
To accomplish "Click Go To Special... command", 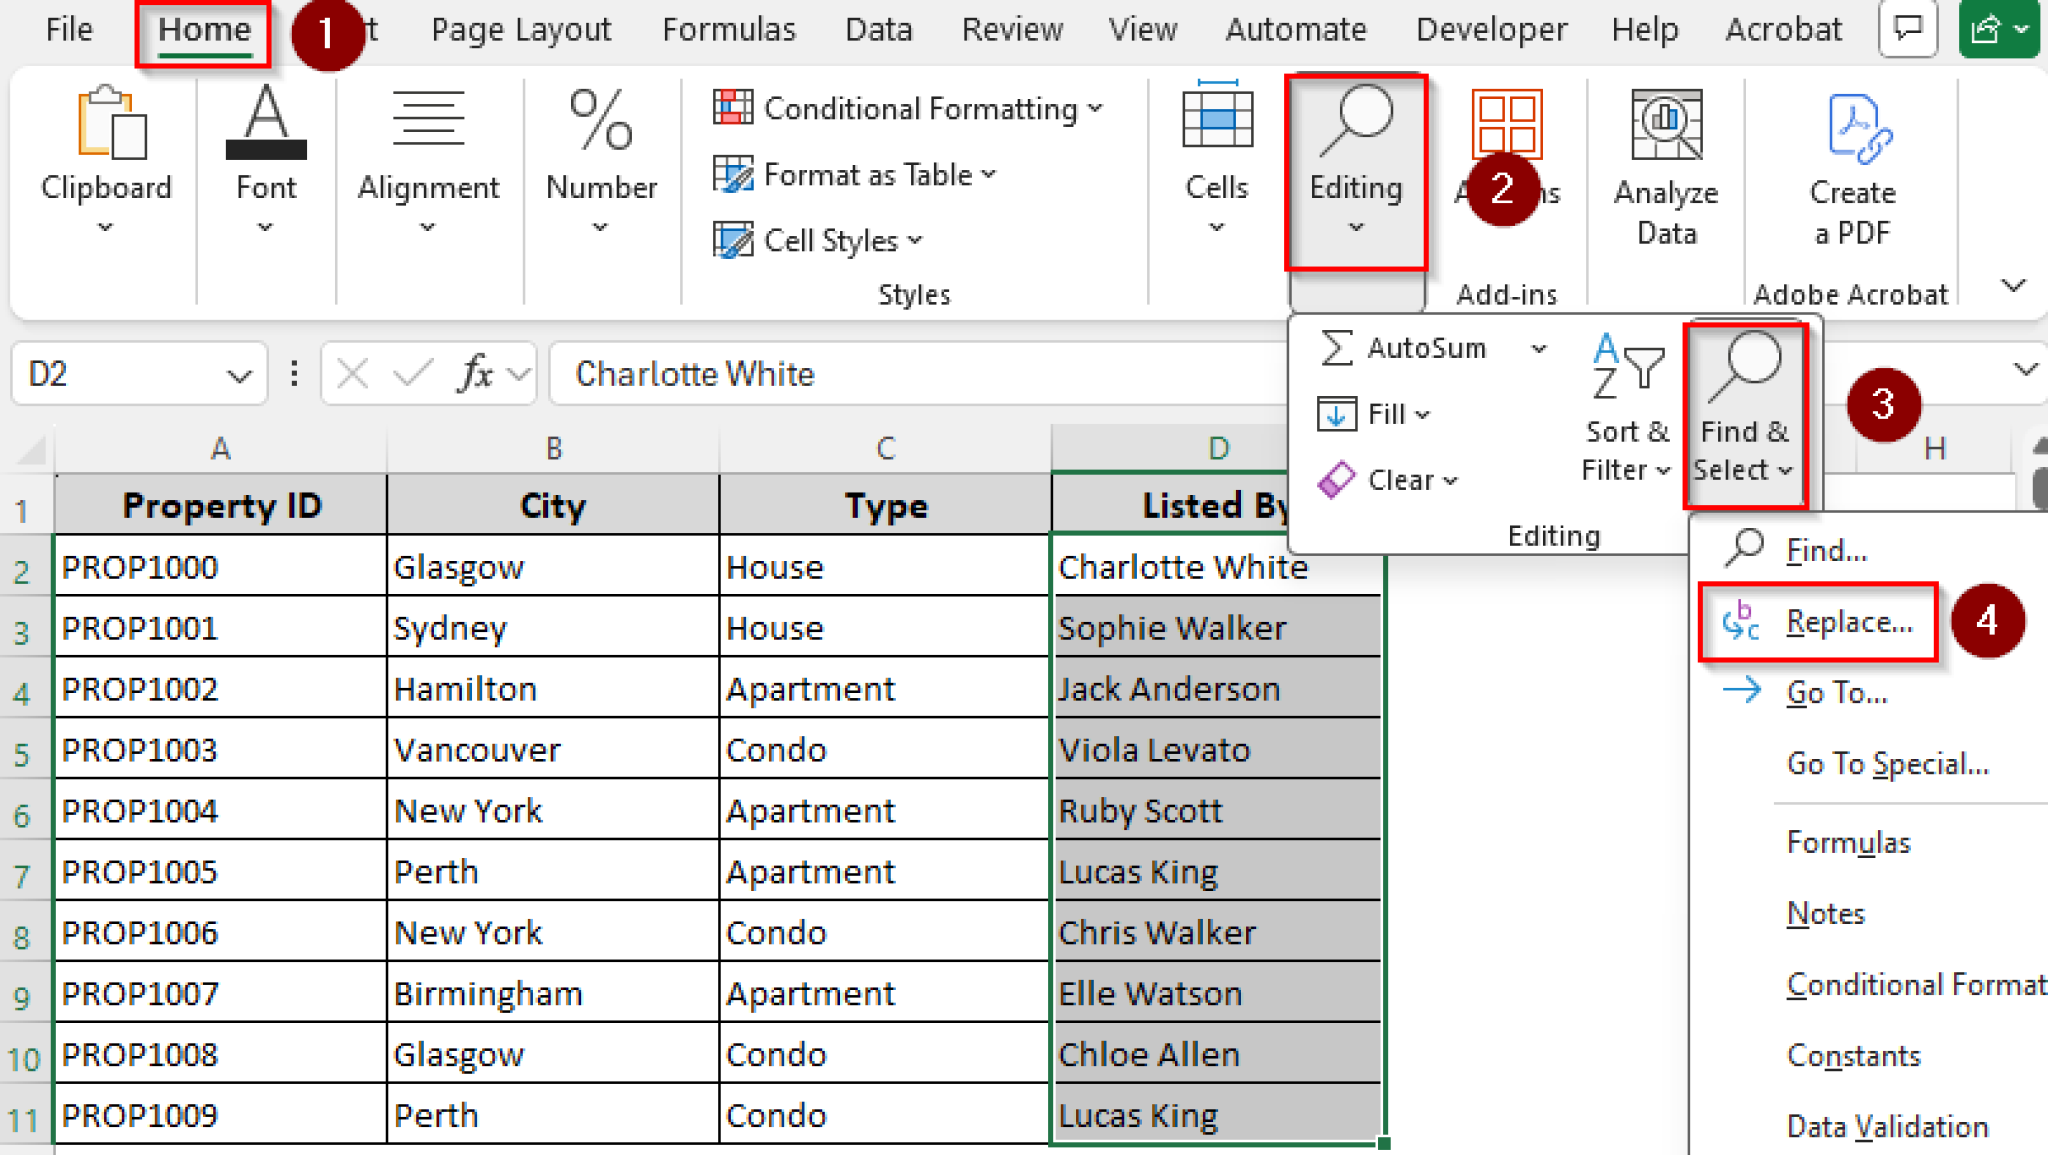I will click(x=1886, y=764).
